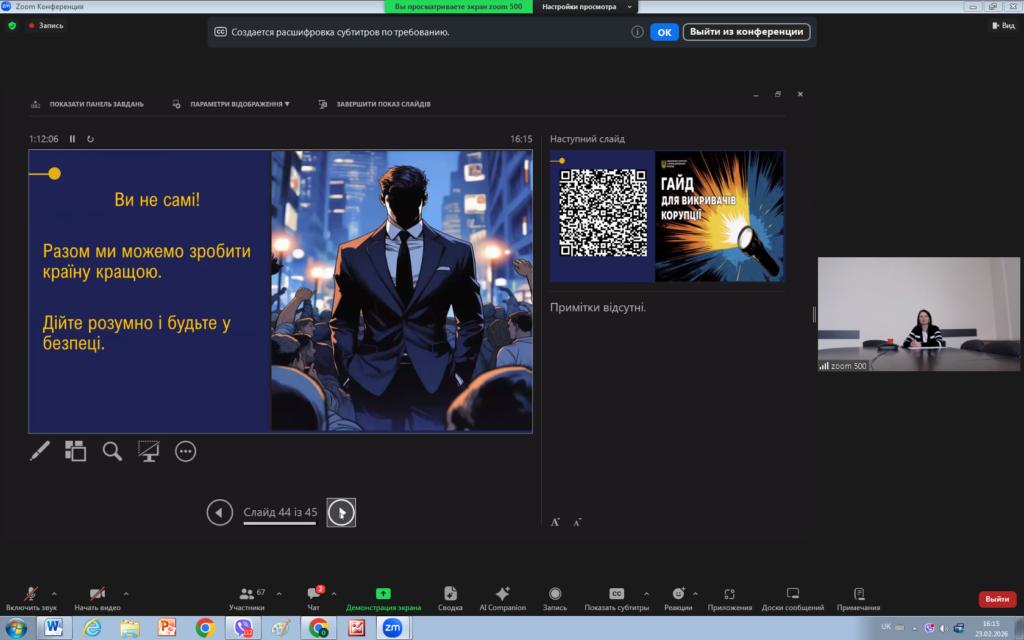Open the see all slides grid
Image resolution: width=1024 pixels, height=640 pixels.
point(76,451)
